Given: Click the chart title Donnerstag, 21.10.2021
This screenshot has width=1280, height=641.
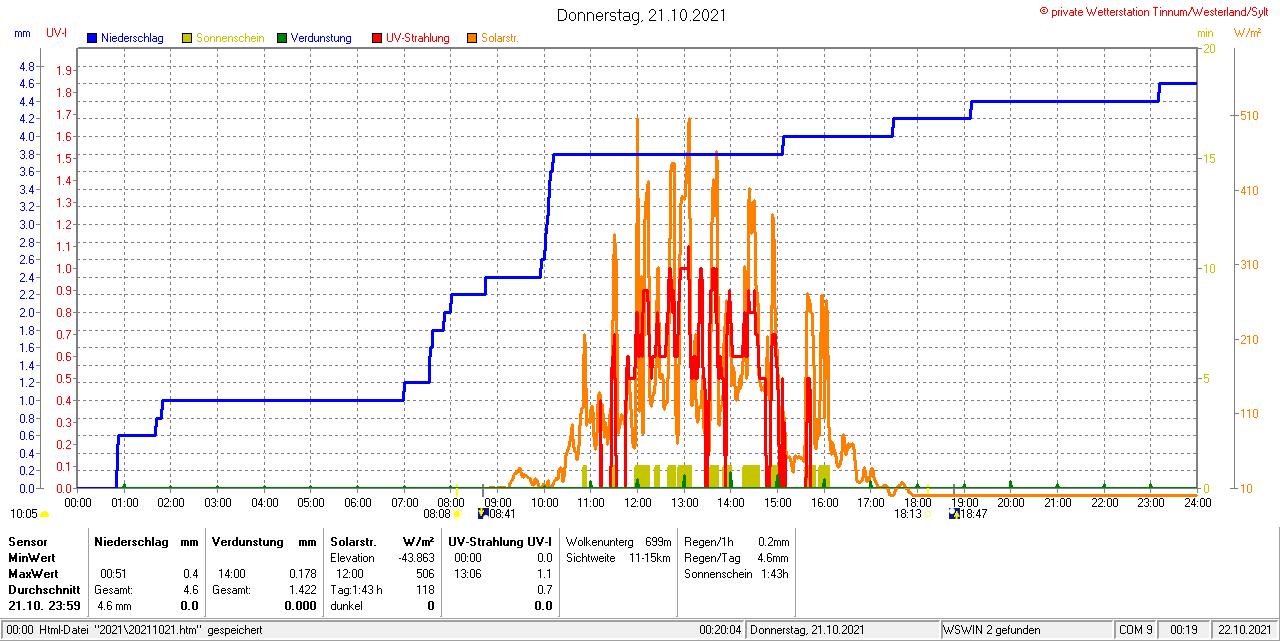Looking at the screenshot, I should pyautogui.click(x=642, y=15).
